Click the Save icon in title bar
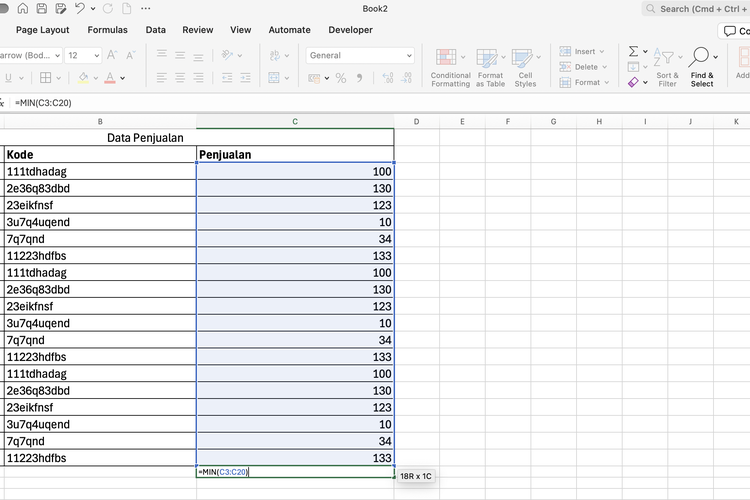Image resolution: width=750 pixels, height=500 pixels. click(x=41, y=8)
